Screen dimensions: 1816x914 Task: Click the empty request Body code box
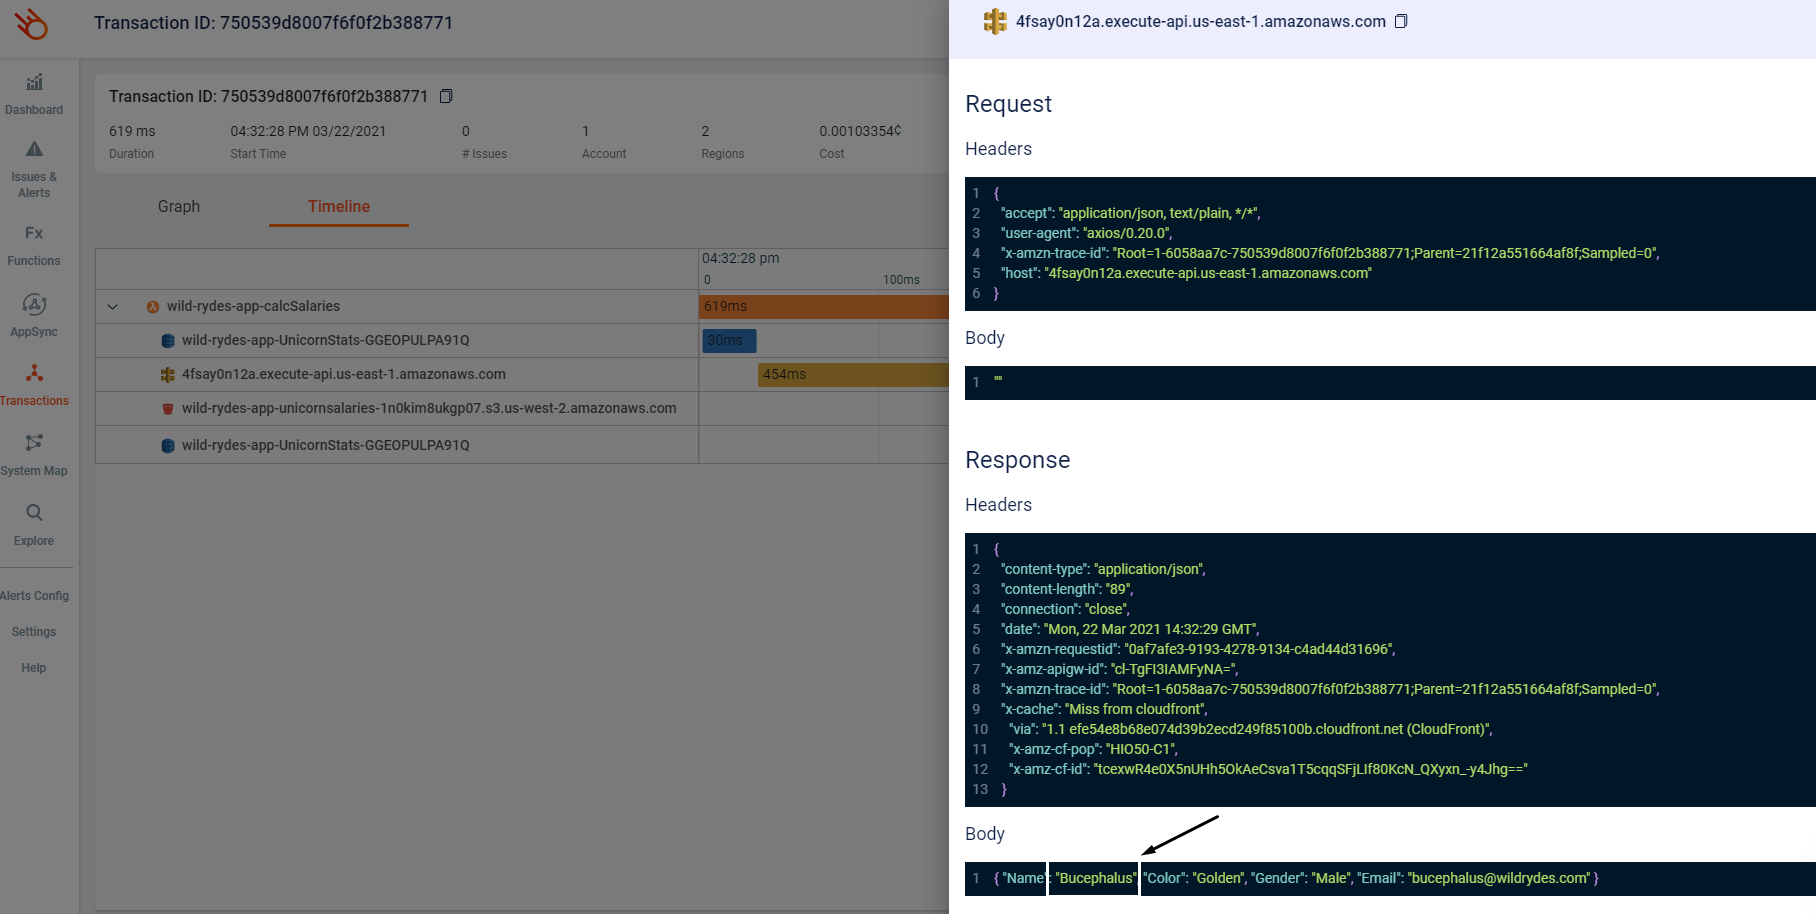click(1390, 383)
